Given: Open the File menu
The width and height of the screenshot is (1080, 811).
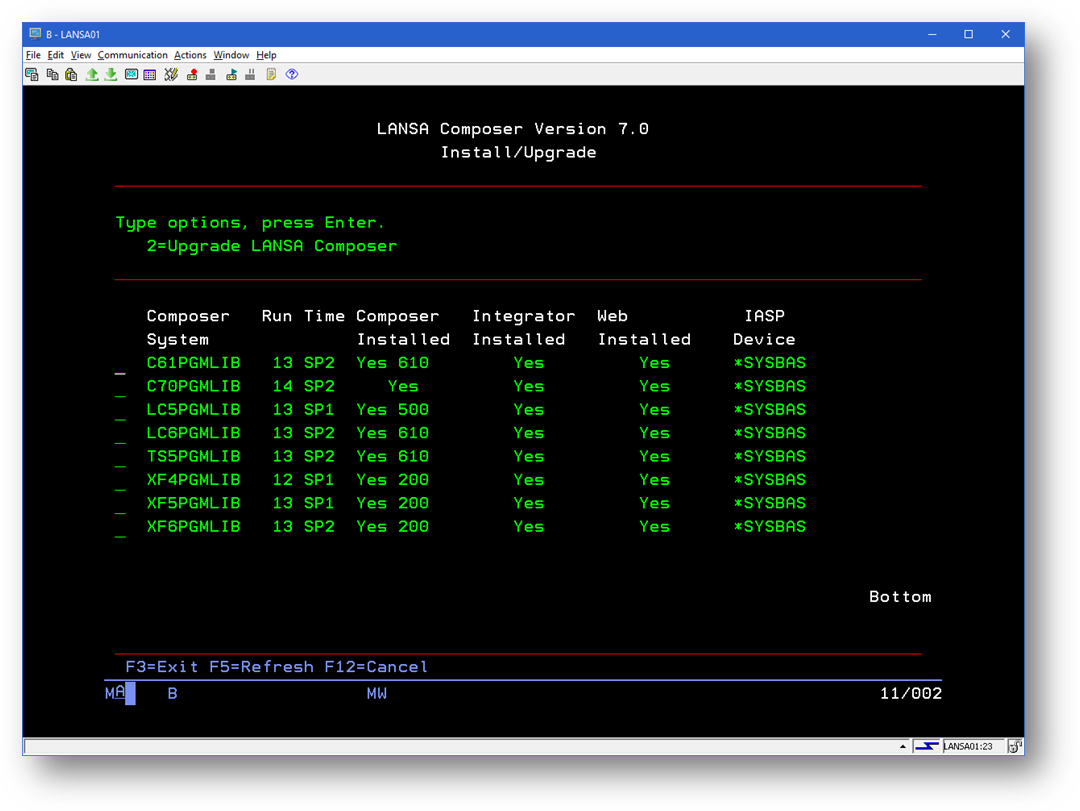Looking at the screenshot, I should (33, 55).
